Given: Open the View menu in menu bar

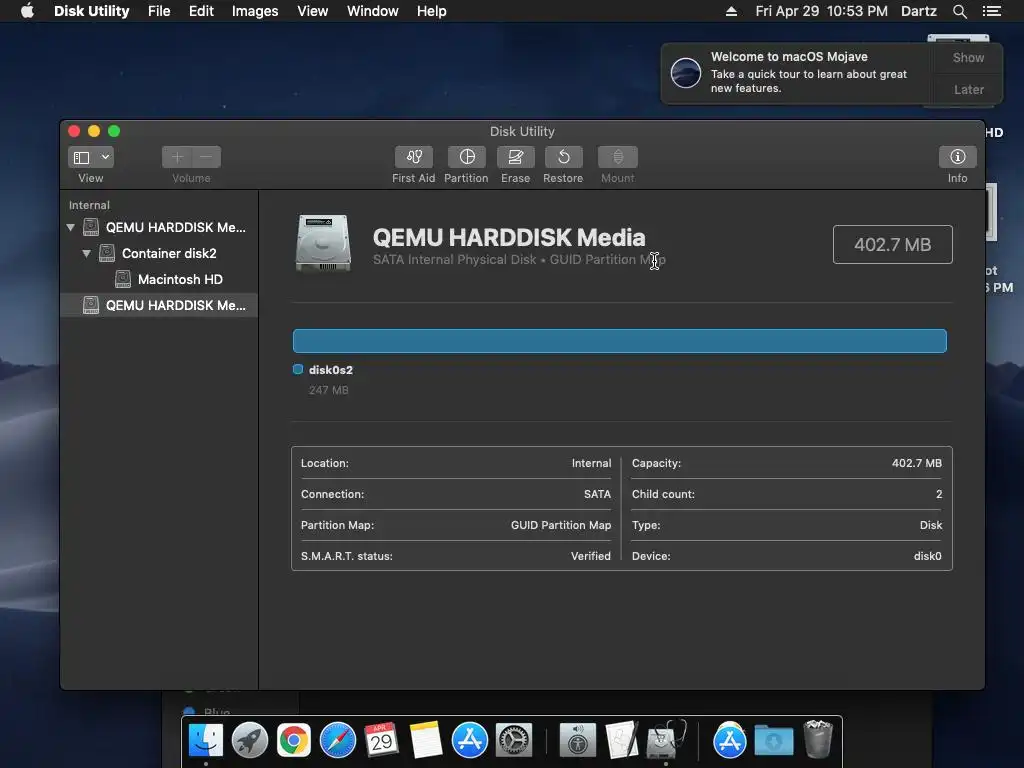Looking at the screenshot, I should point(312,11).
